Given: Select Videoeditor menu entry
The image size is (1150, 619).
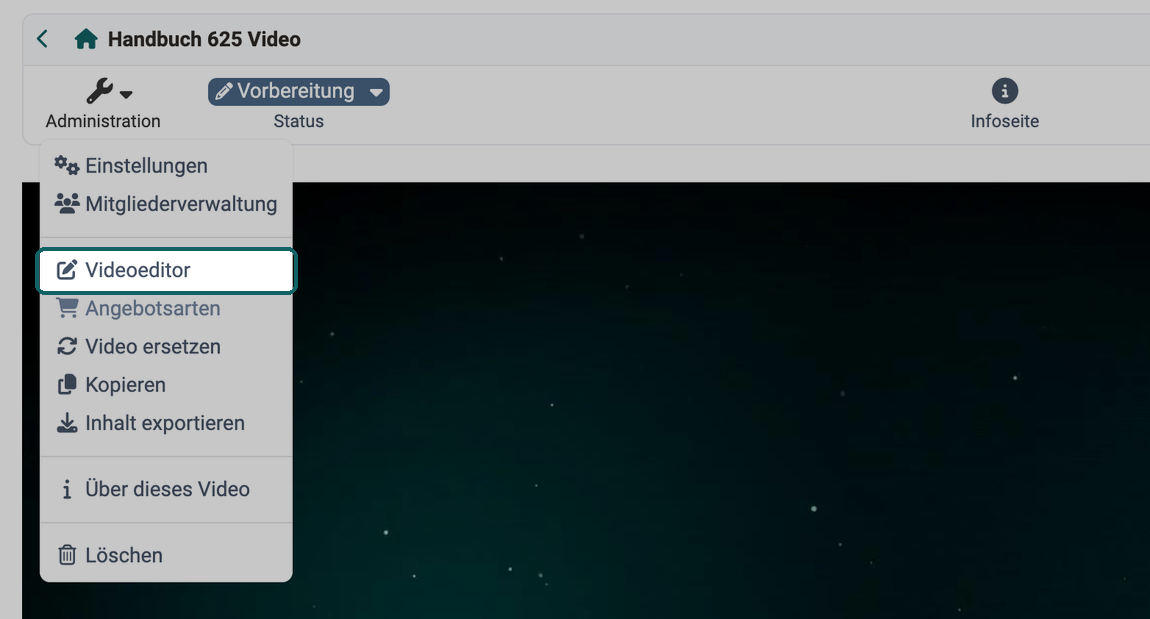Looking at the screenshot, I should [166, 271].
